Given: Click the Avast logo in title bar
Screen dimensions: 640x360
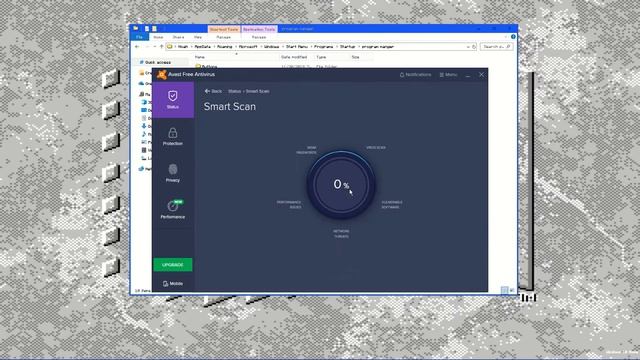Looking at the screenshot, I should click(162, 74).
